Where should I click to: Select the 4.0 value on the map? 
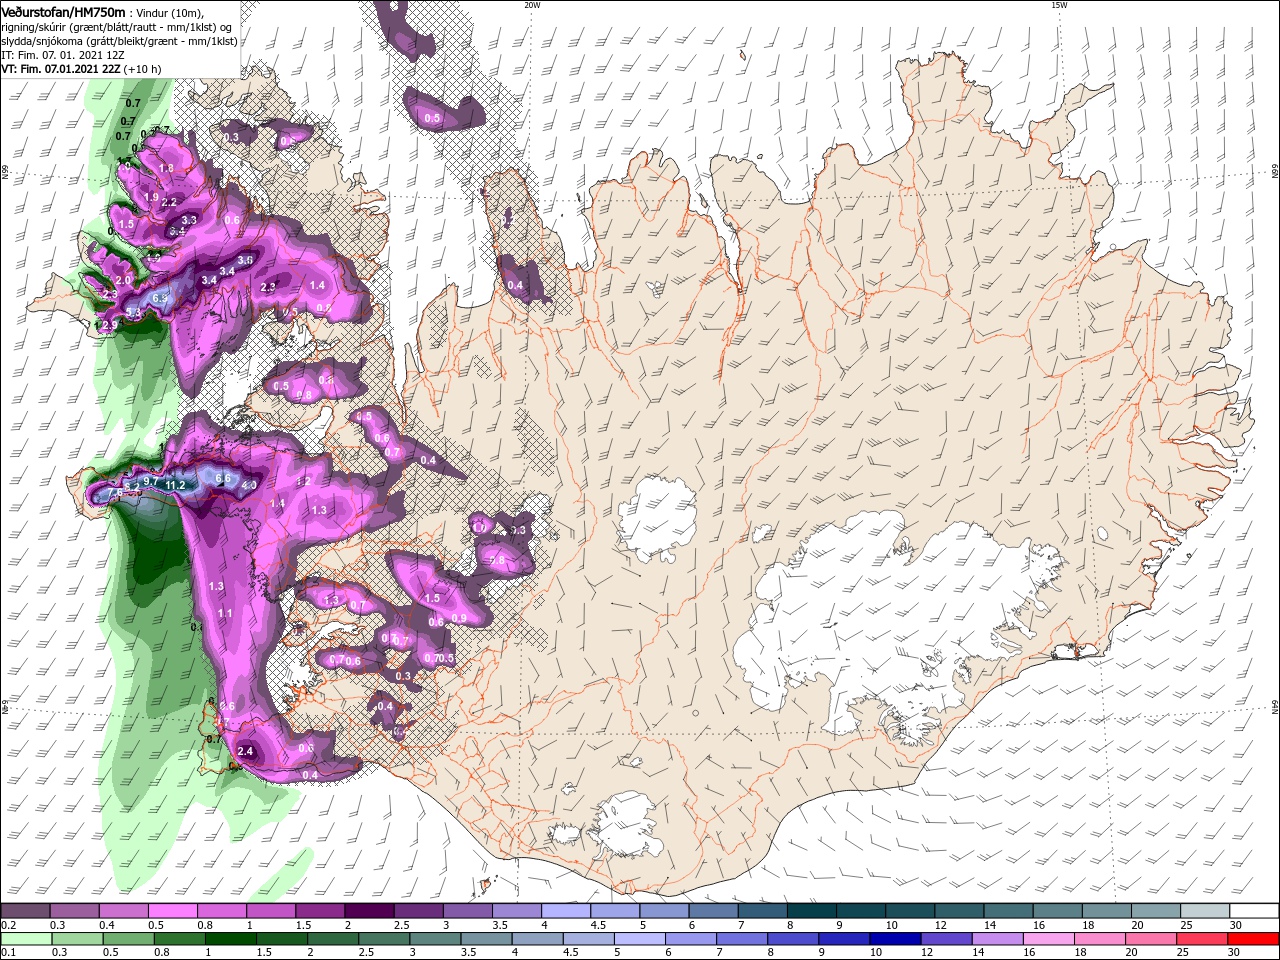(x=249, y=485)
